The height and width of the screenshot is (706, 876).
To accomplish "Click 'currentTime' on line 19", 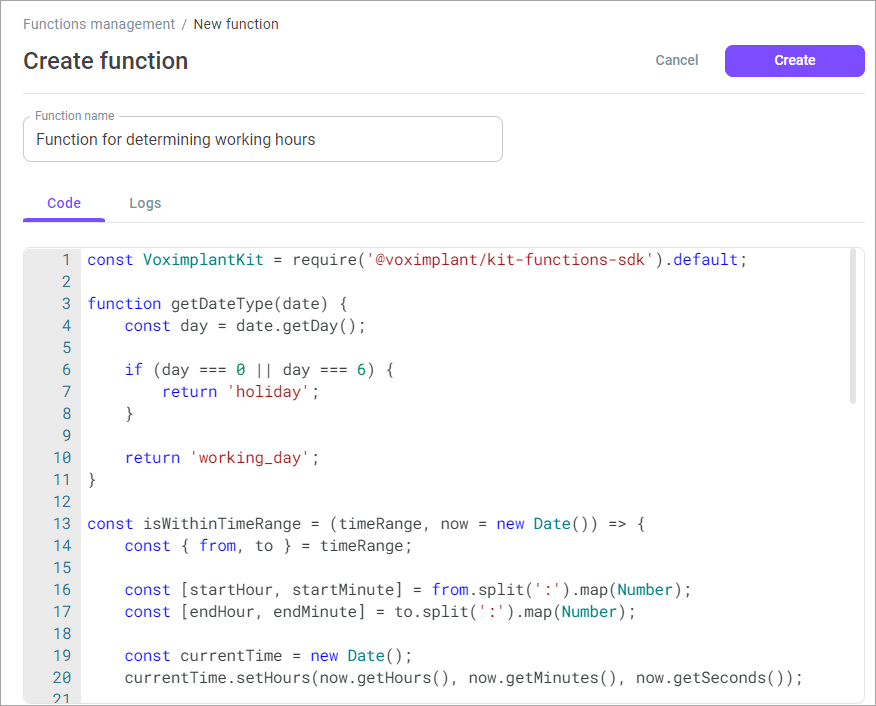I will coord(231,656).
